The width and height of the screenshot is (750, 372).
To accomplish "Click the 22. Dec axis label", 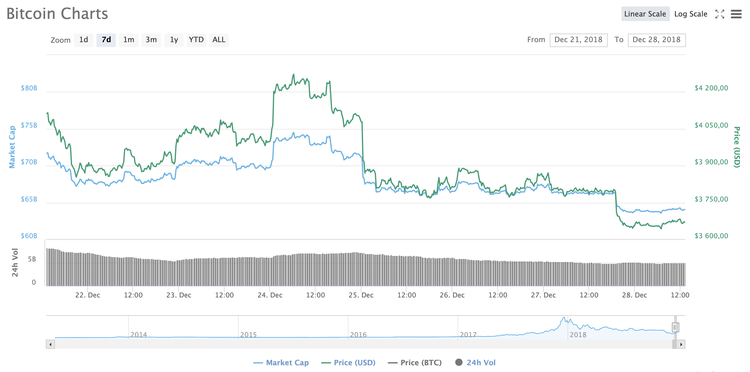I will coord(88,295).
